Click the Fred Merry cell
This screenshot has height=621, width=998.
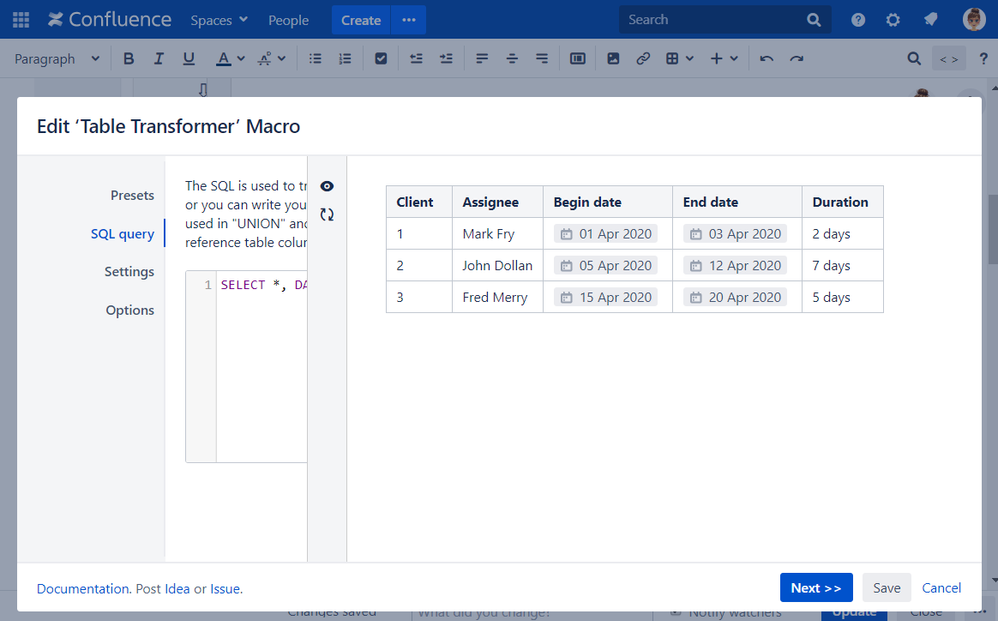(x=498, y=297)
